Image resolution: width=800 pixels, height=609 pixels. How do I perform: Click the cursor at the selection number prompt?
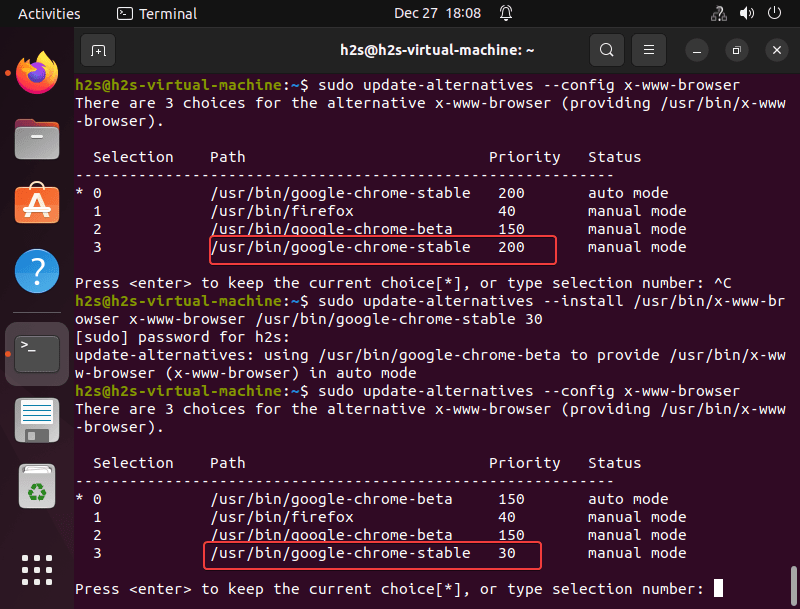[718, 588]
